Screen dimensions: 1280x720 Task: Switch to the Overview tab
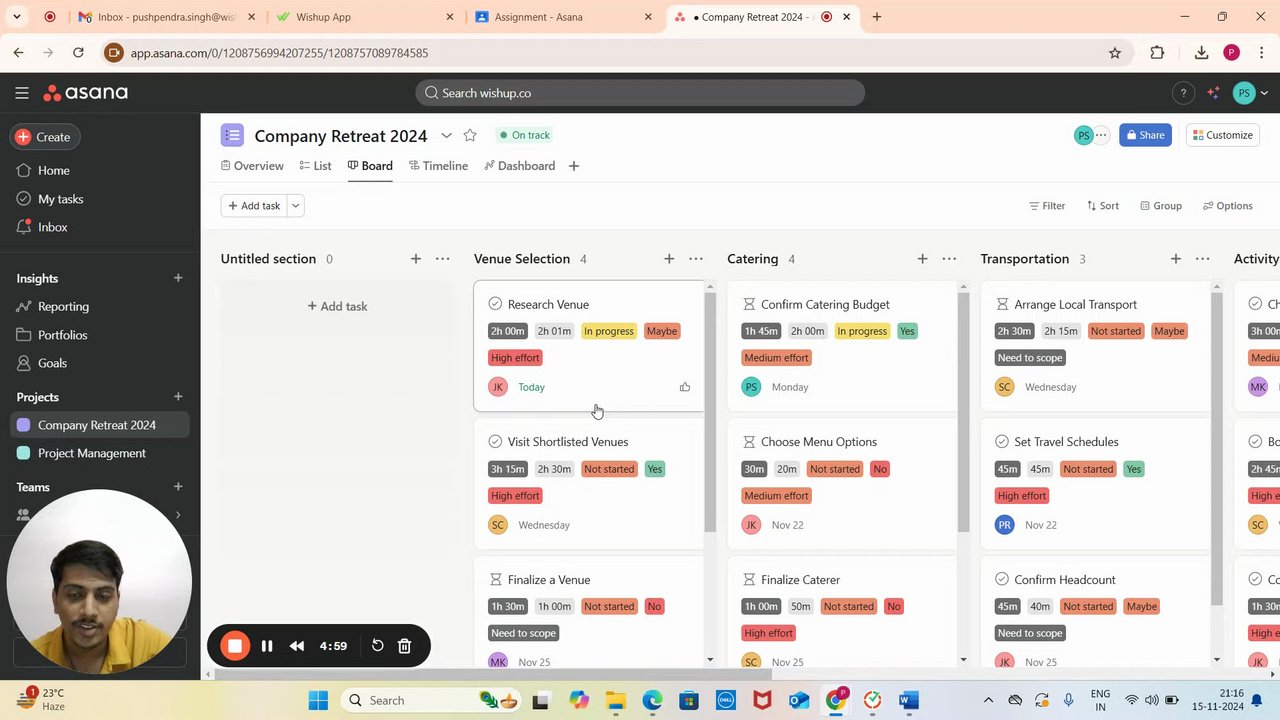click(x=252, y=166)
